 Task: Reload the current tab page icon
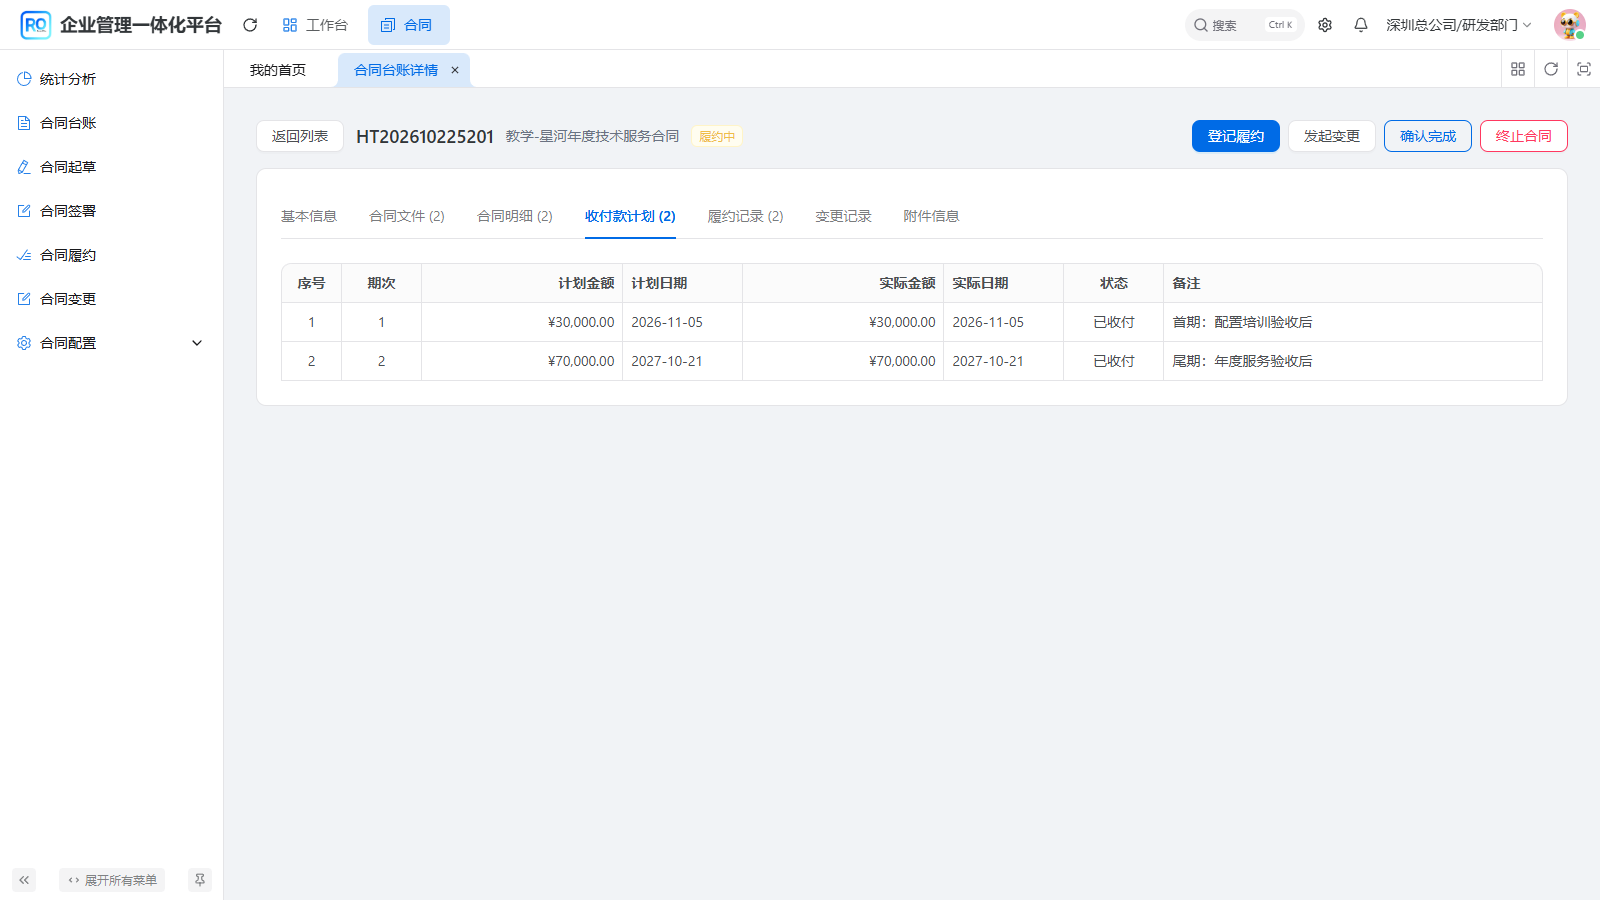pos(1551,69)
